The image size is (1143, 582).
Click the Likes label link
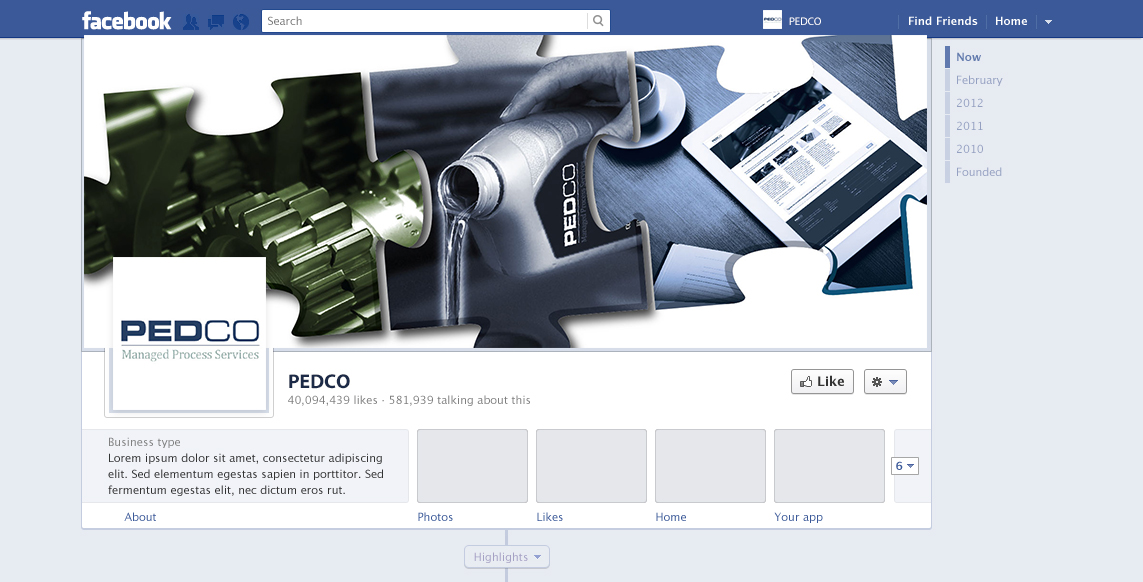(550, 517)
